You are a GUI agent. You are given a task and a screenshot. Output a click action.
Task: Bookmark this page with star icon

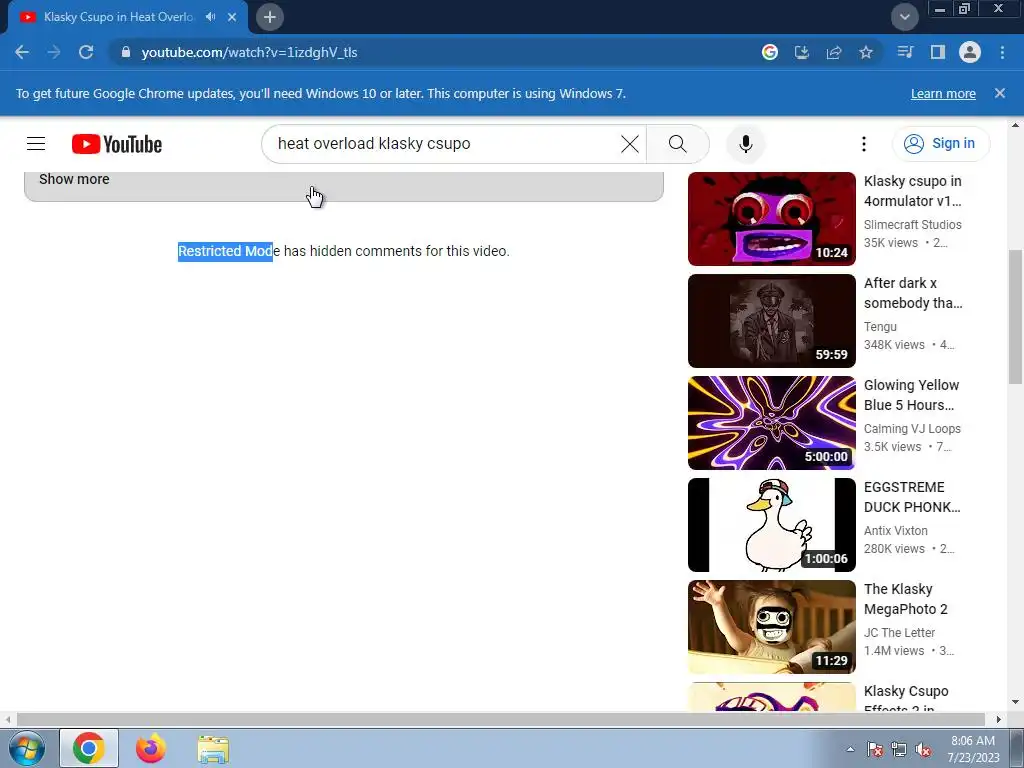click(x=866, y=52)
